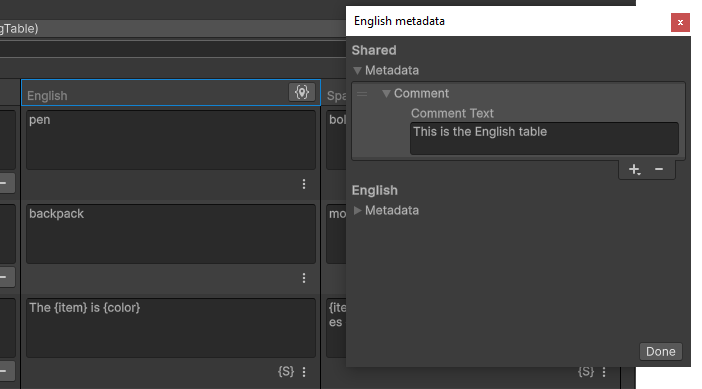Click the Done button

click(x=660, y=351)
